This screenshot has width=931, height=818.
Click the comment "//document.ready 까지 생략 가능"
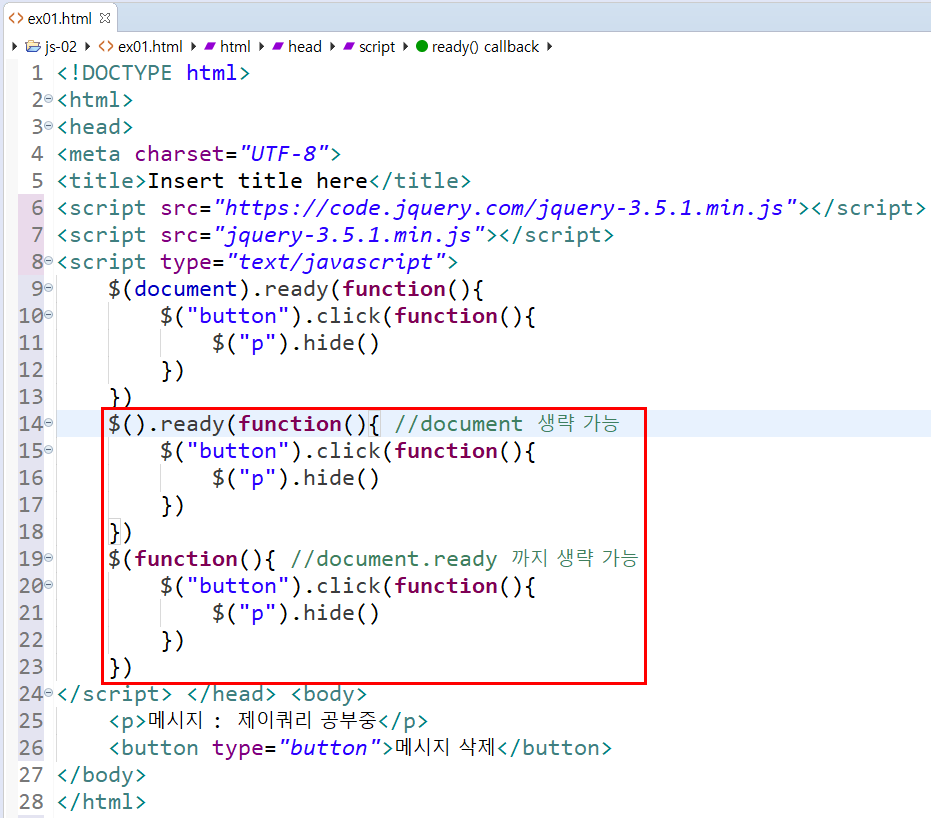coord(464,559)
